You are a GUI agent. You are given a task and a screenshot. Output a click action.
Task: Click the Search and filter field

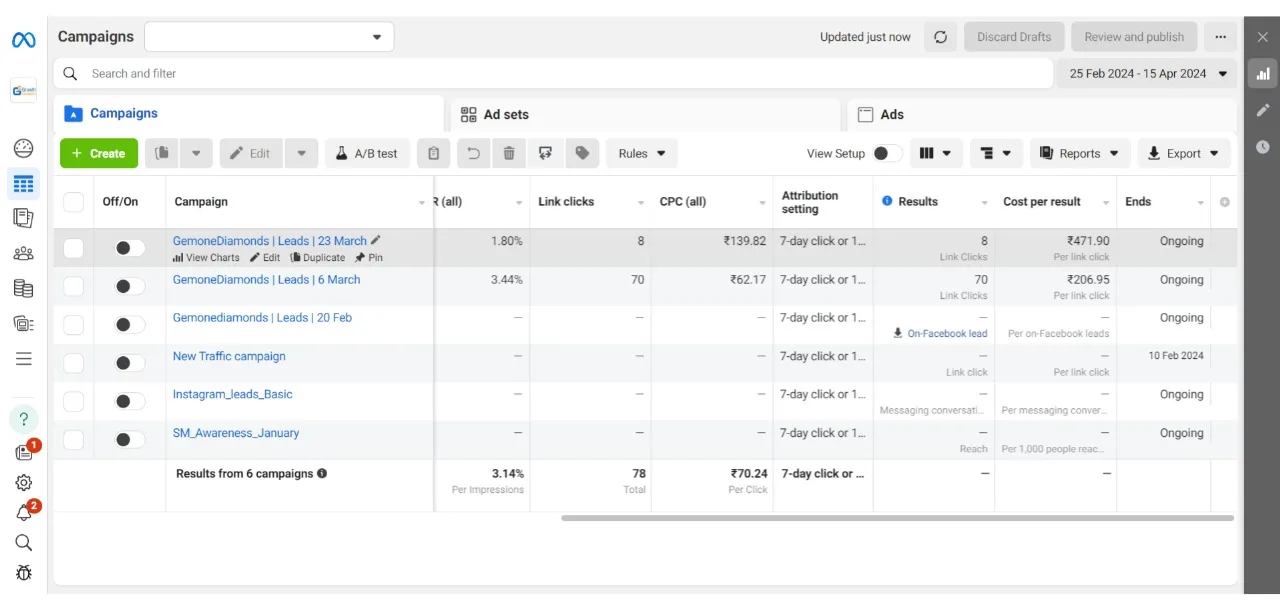(553, 73)
